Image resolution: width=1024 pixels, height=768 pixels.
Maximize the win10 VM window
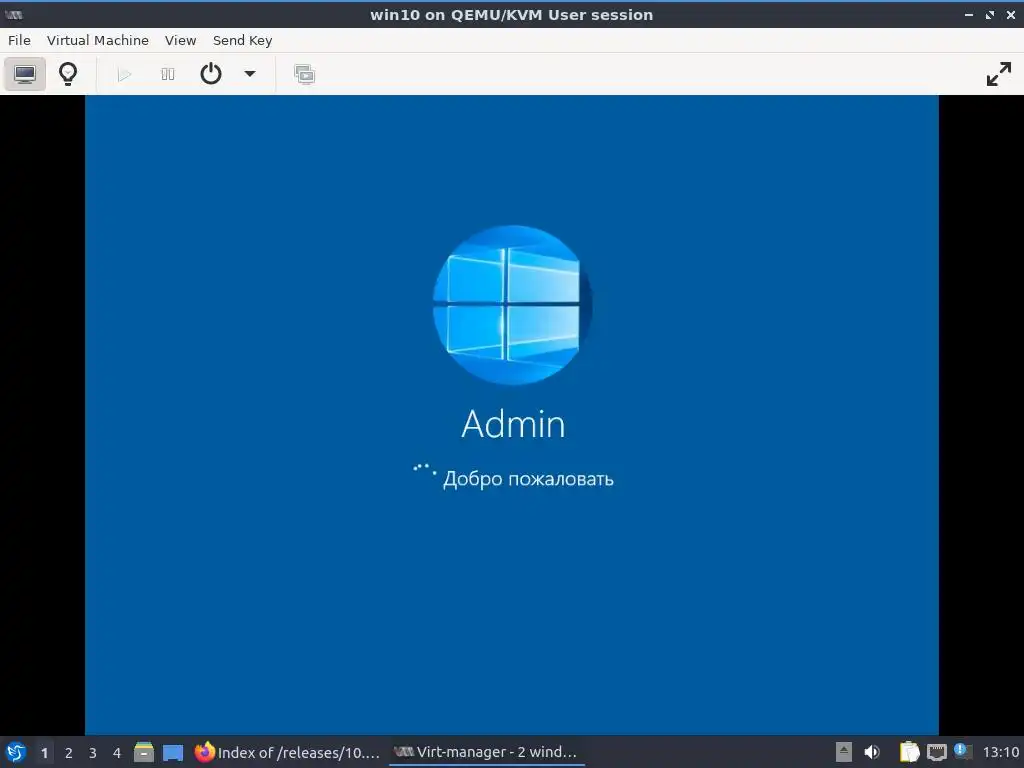(x=989, y=15)
